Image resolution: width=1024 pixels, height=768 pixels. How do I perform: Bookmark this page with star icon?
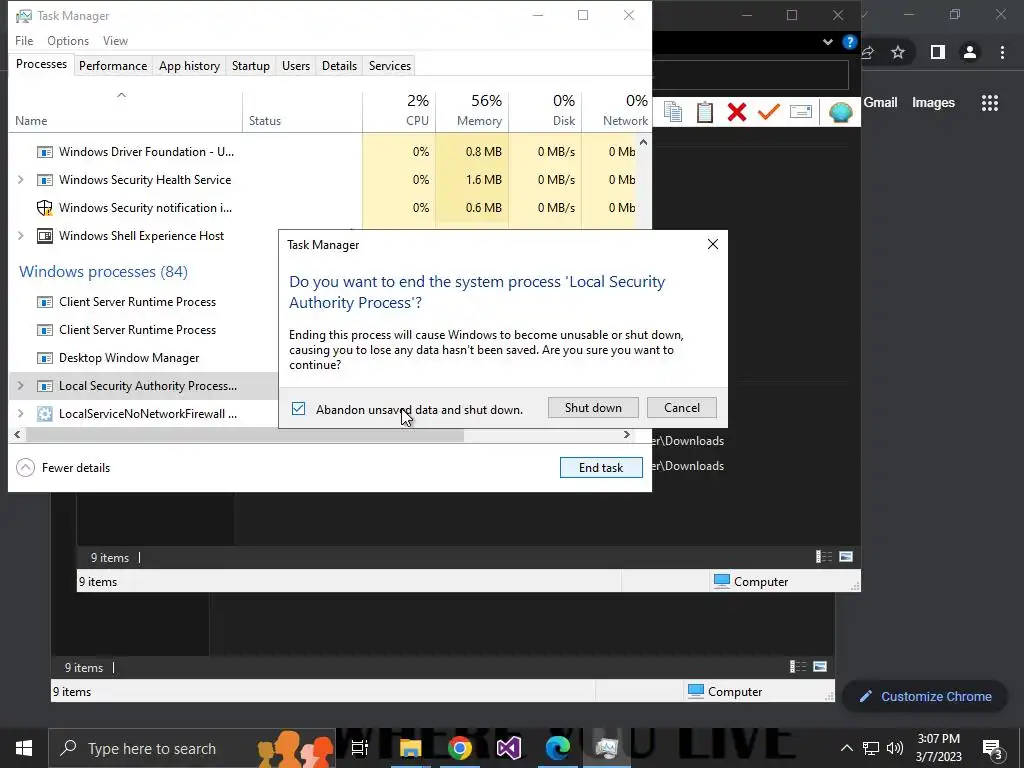click(x=898, y=52)
